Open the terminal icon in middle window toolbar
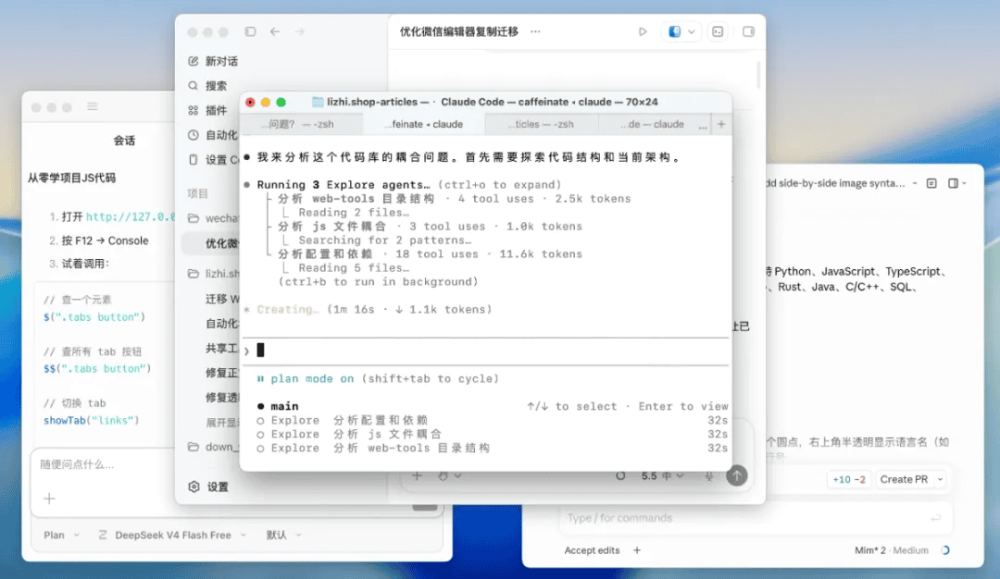 [717, 31]
